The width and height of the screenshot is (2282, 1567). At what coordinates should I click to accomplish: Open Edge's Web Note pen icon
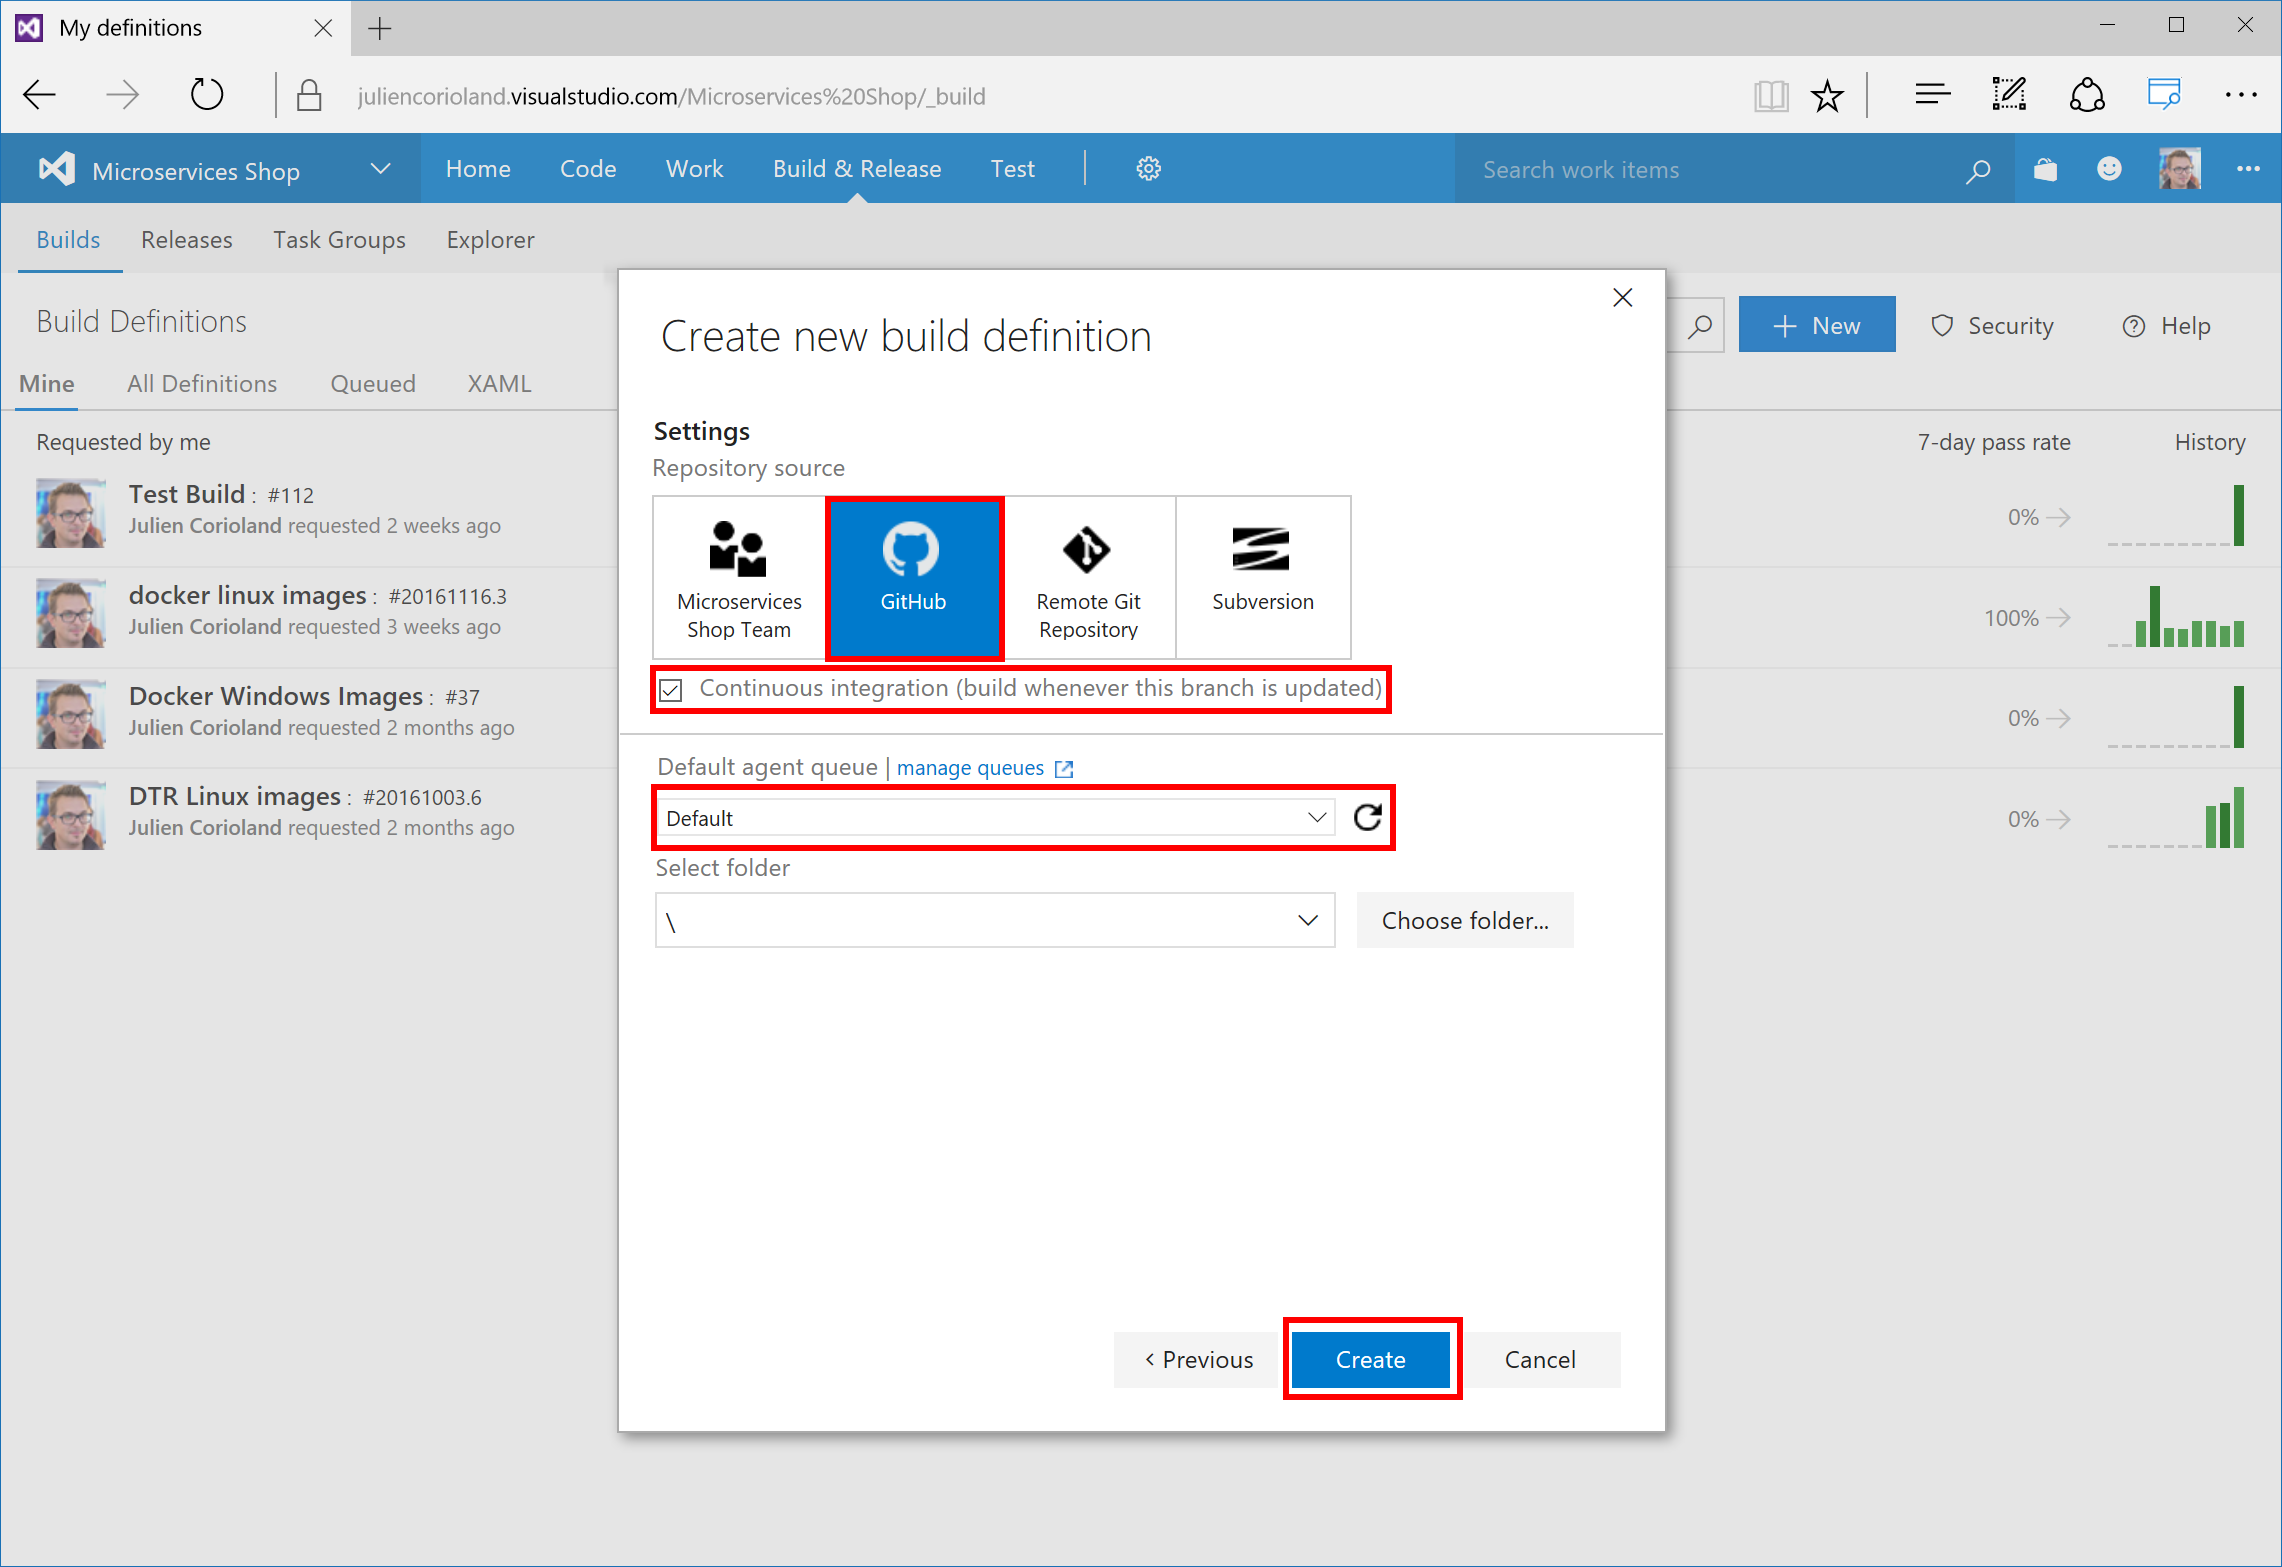pos(2009,94)
